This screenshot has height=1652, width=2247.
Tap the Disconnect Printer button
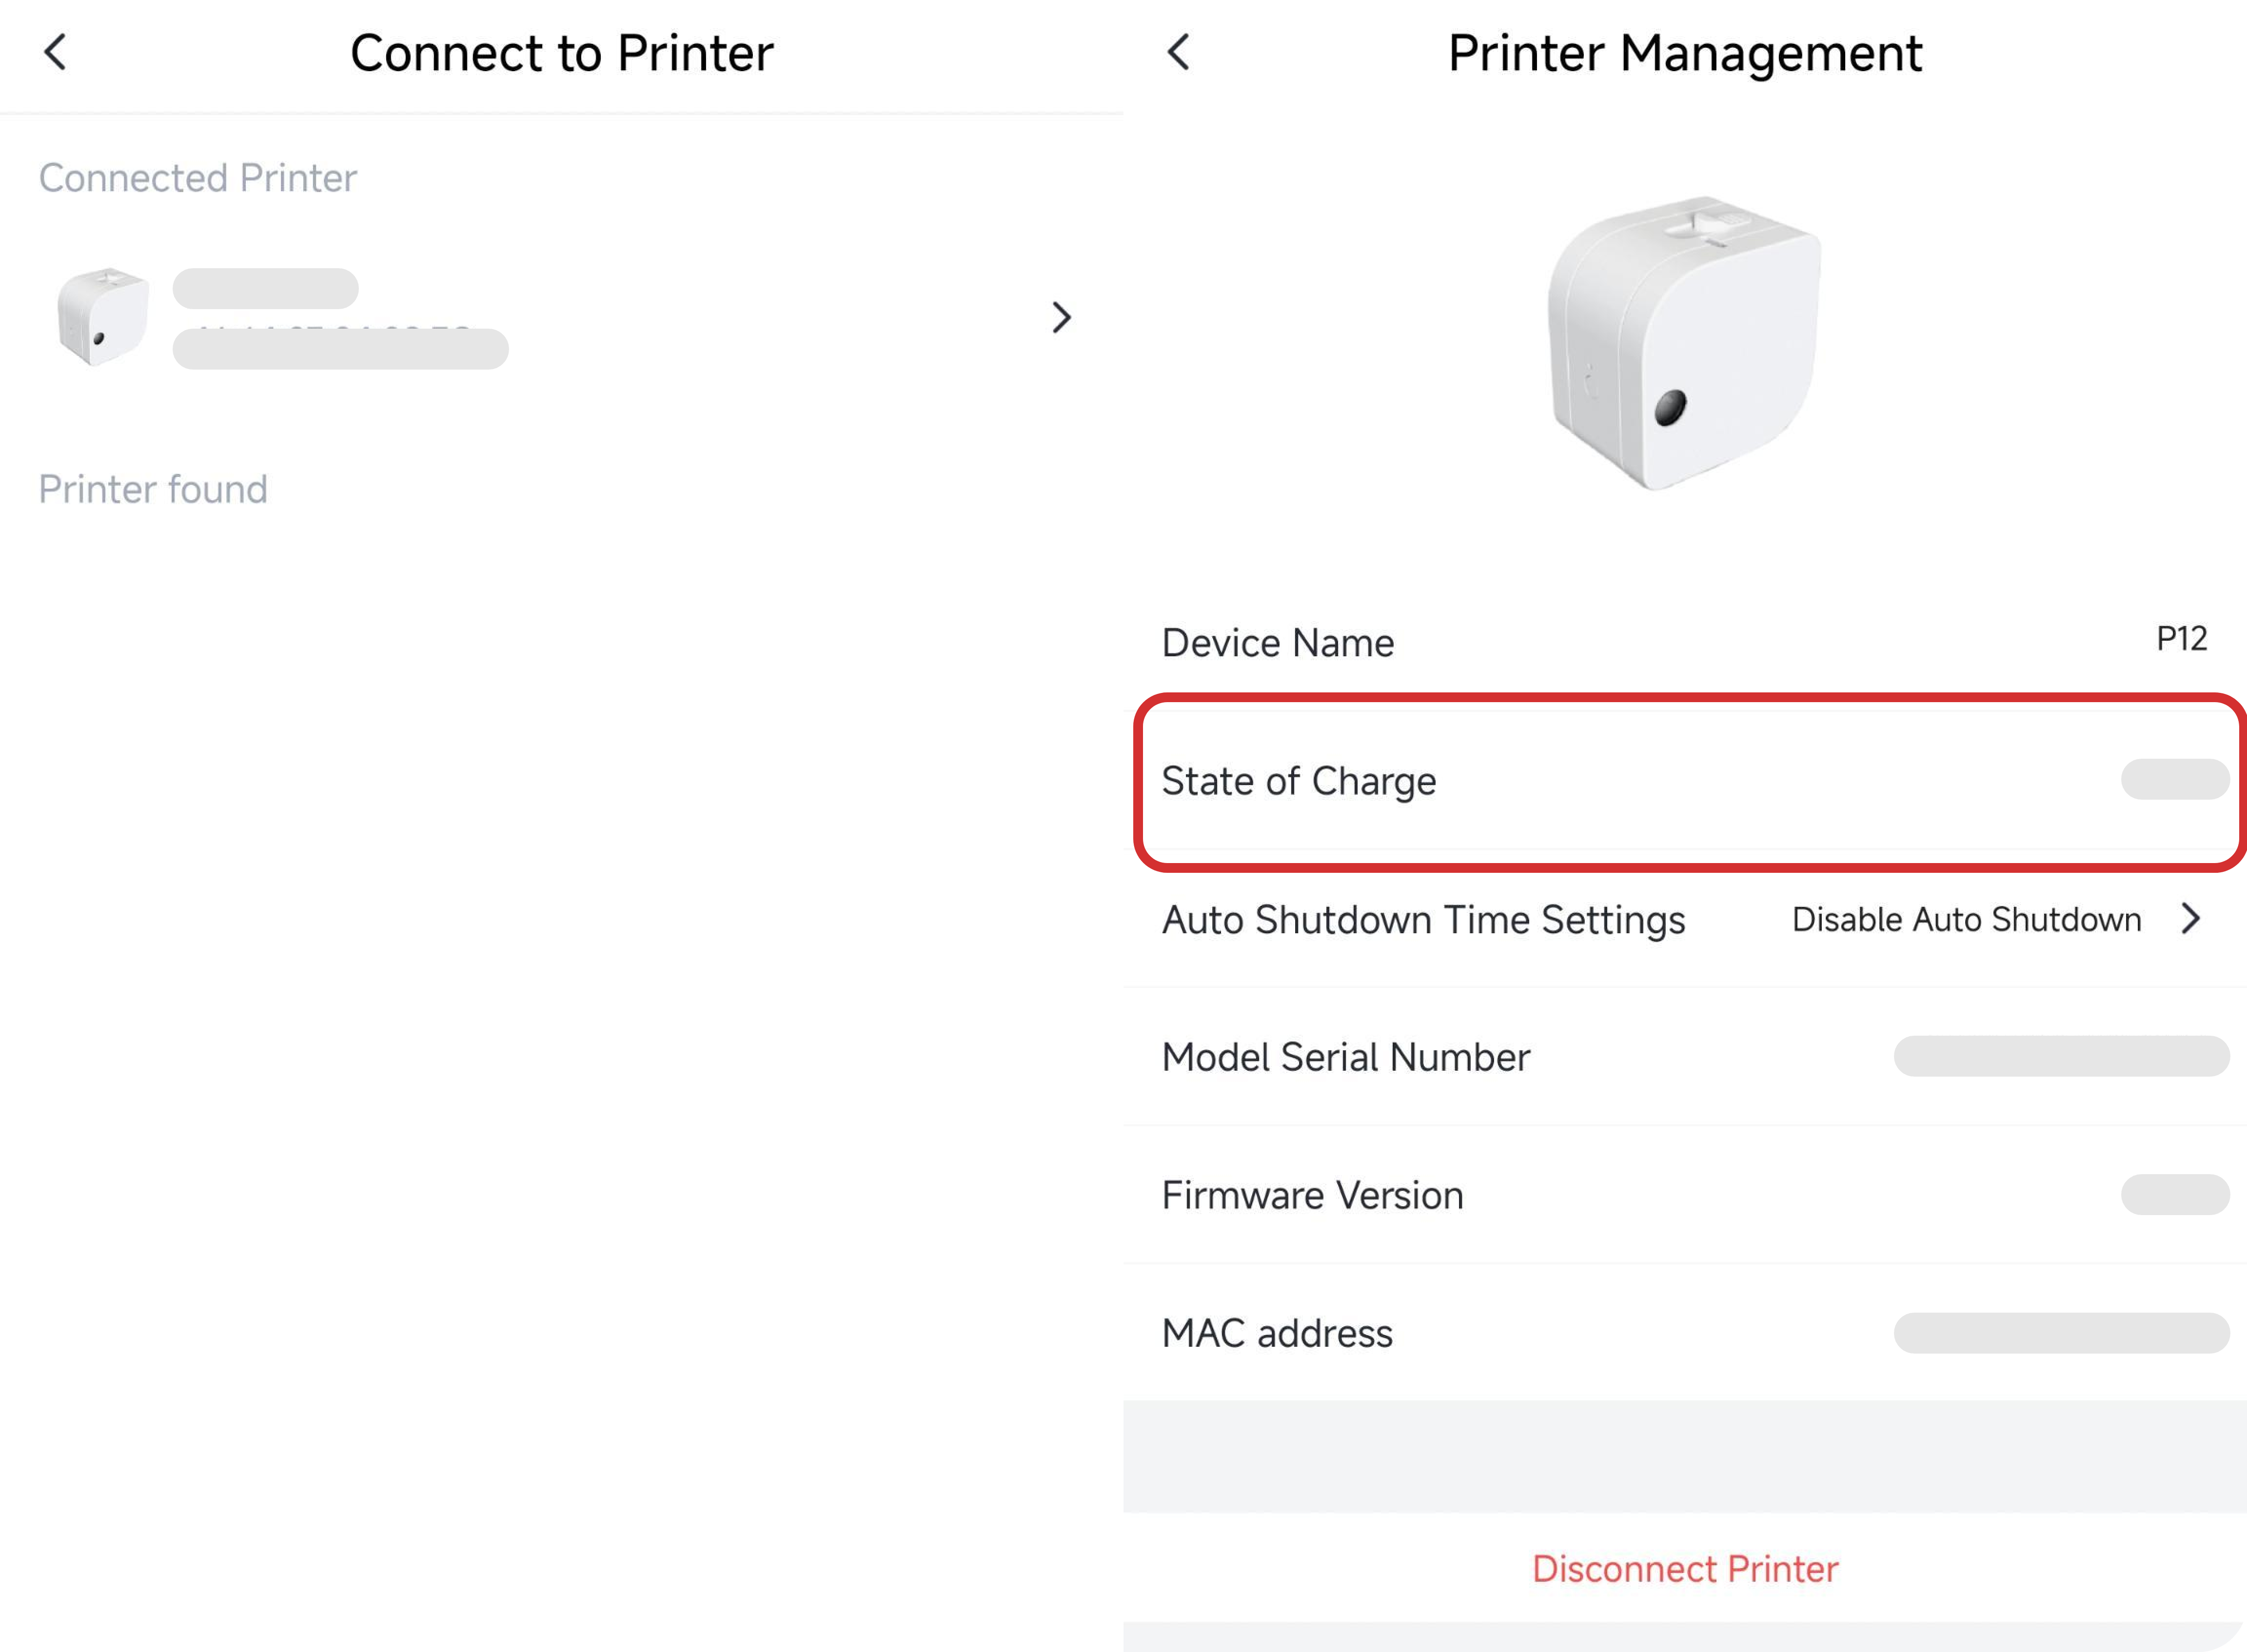[1685, 1568]
